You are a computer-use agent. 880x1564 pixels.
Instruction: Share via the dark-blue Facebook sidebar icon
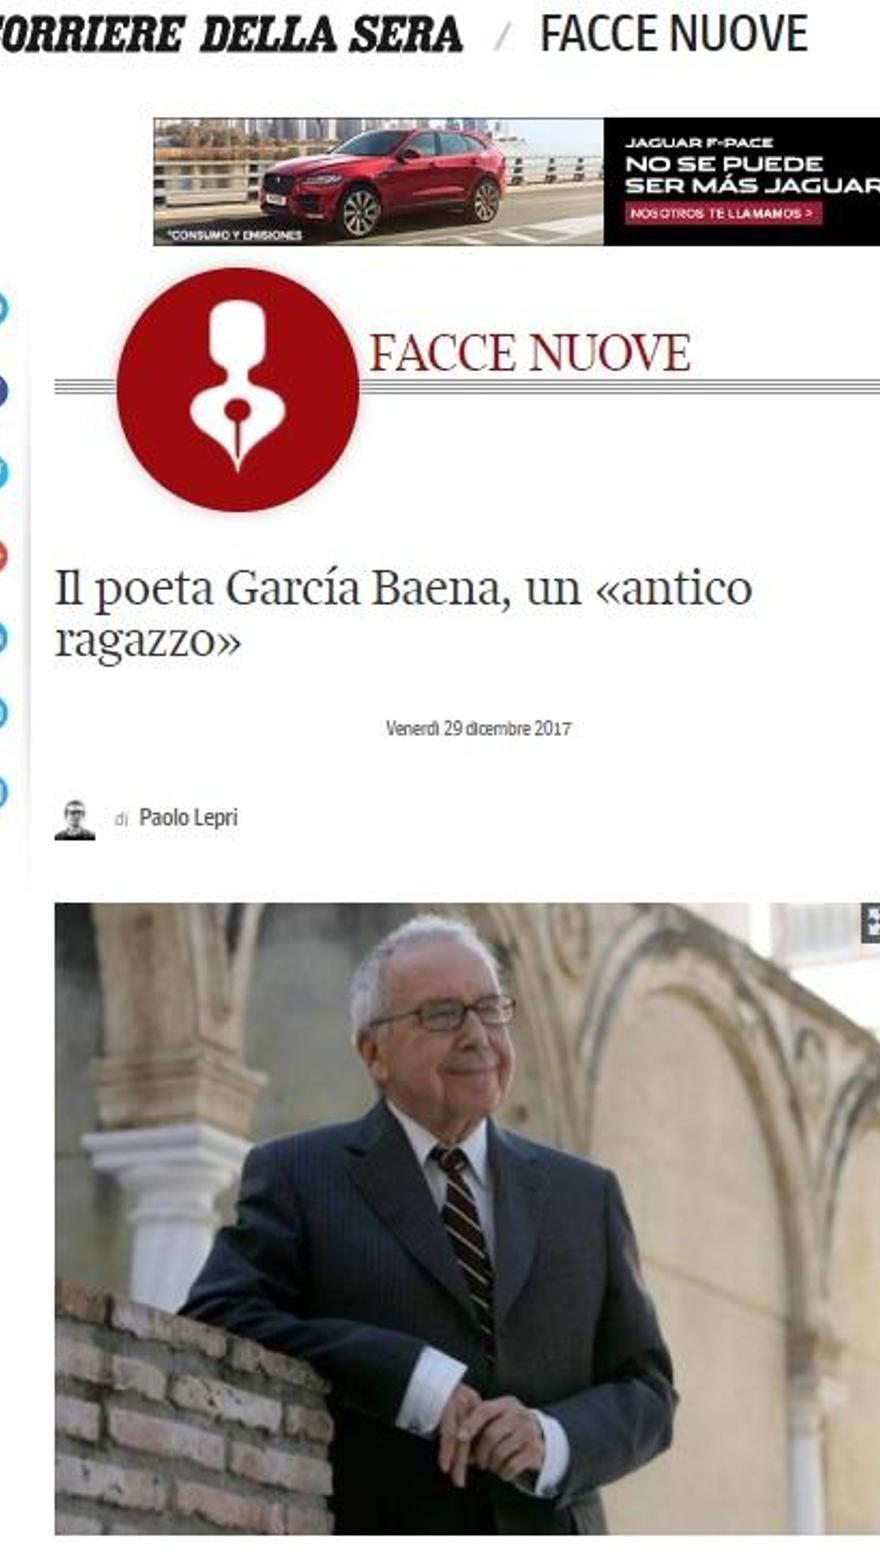click(x=2, y=391)
